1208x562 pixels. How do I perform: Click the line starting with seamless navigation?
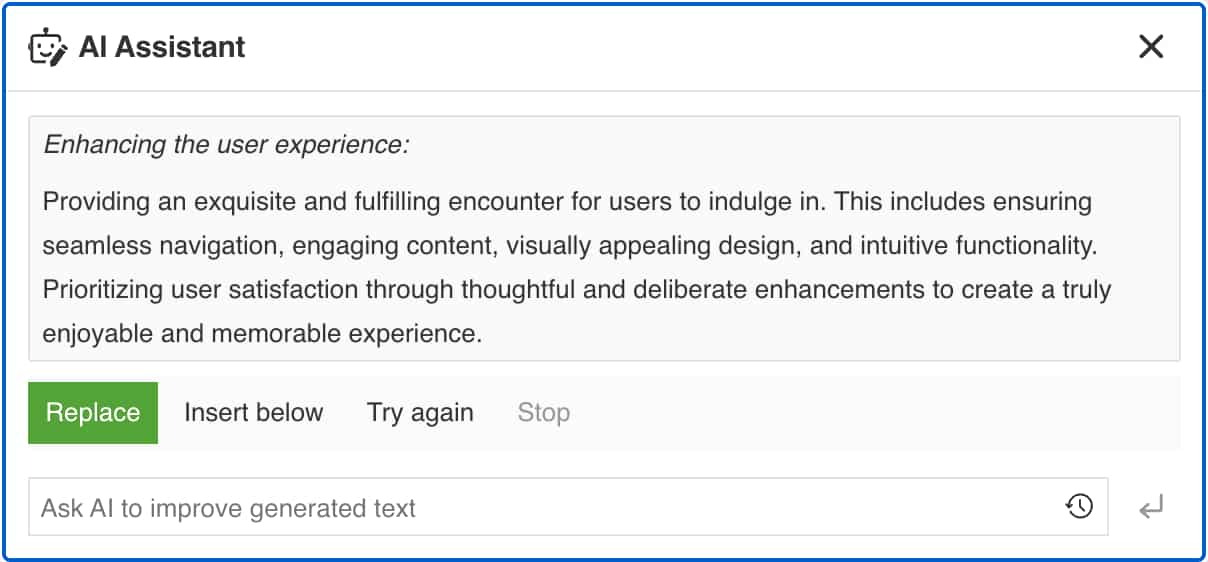(566, 246)
